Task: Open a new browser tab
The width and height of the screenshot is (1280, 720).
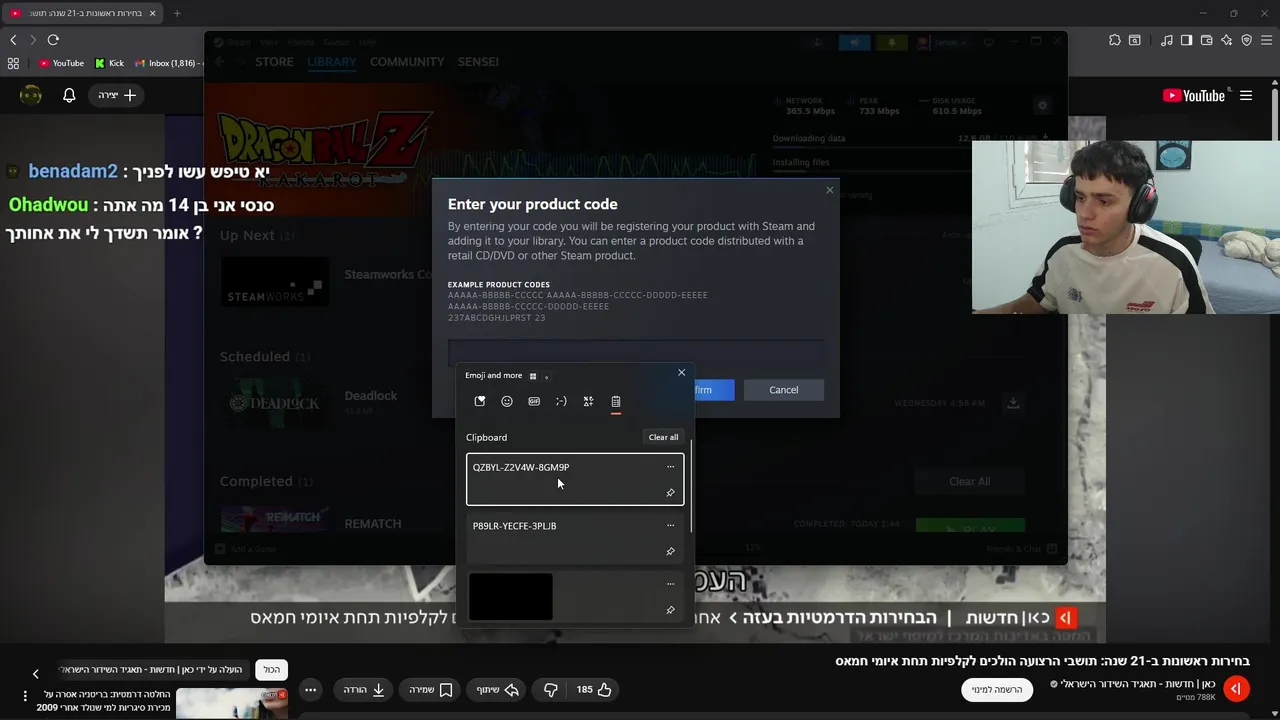Action: coord(177,13)
